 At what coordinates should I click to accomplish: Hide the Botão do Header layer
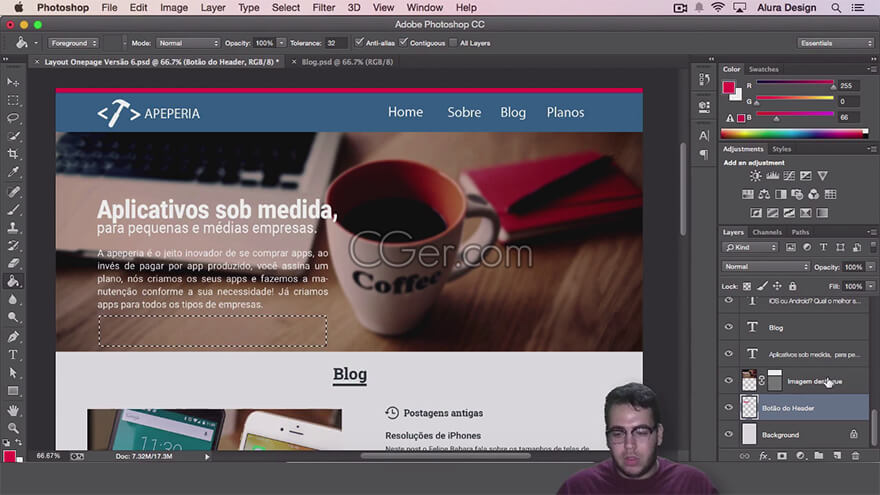728,407
